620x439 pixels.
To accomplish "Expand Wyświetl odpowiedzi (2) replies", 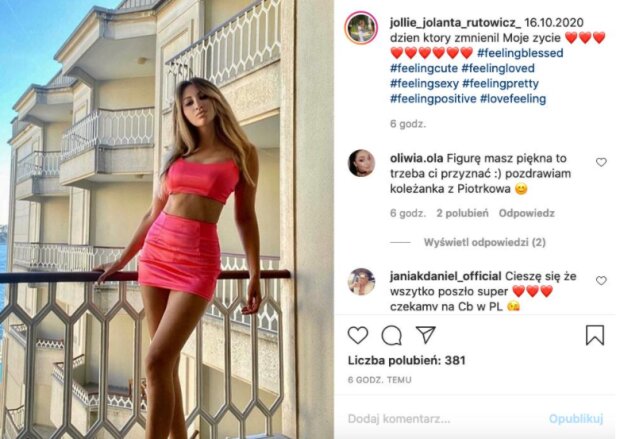I will (x=484, y=242).
